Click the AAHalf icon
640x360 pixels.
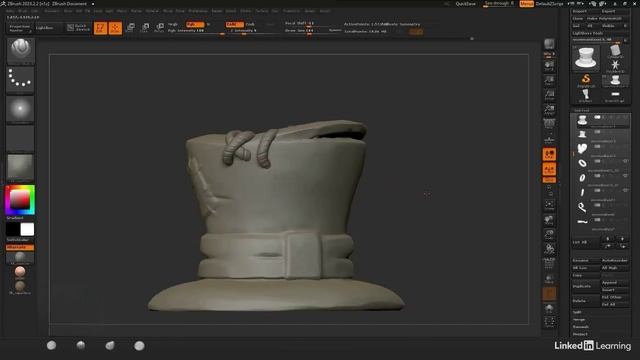coord(549,109)
